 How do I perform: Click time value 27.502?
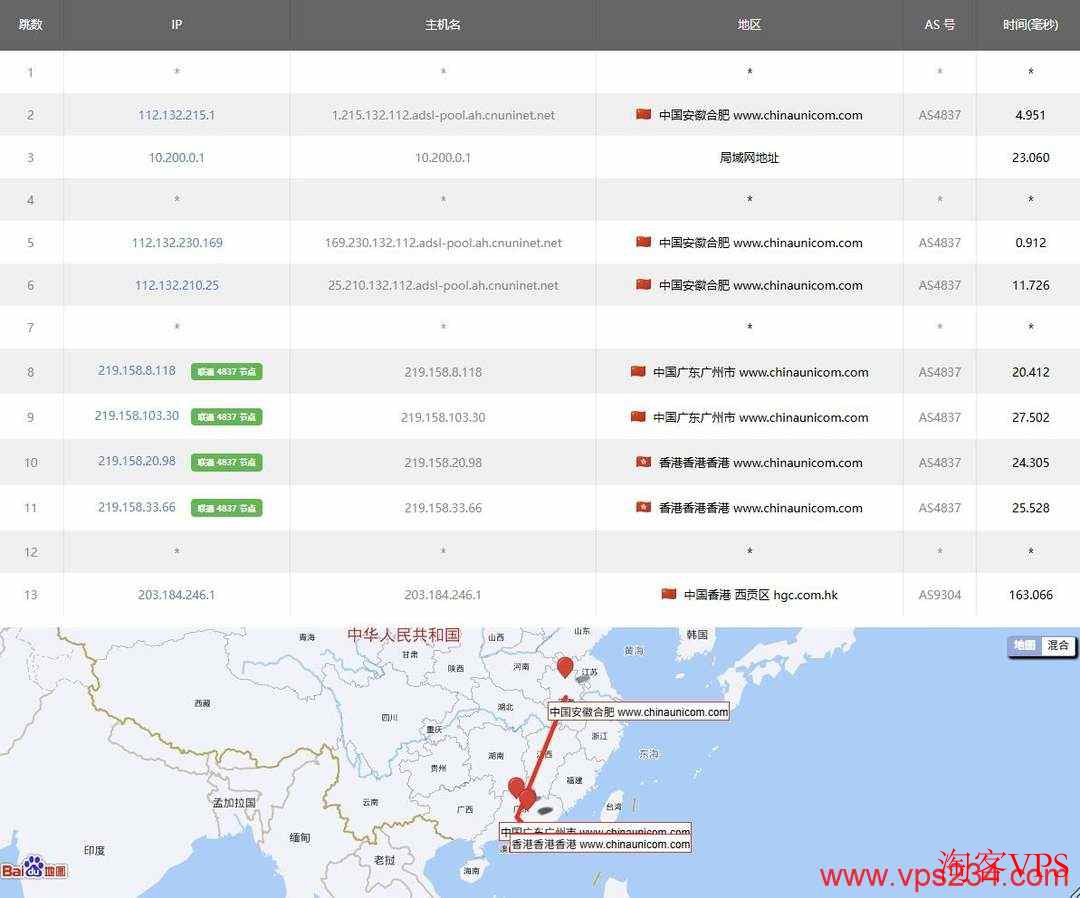pyautogui.click(x=1030, y=417)
